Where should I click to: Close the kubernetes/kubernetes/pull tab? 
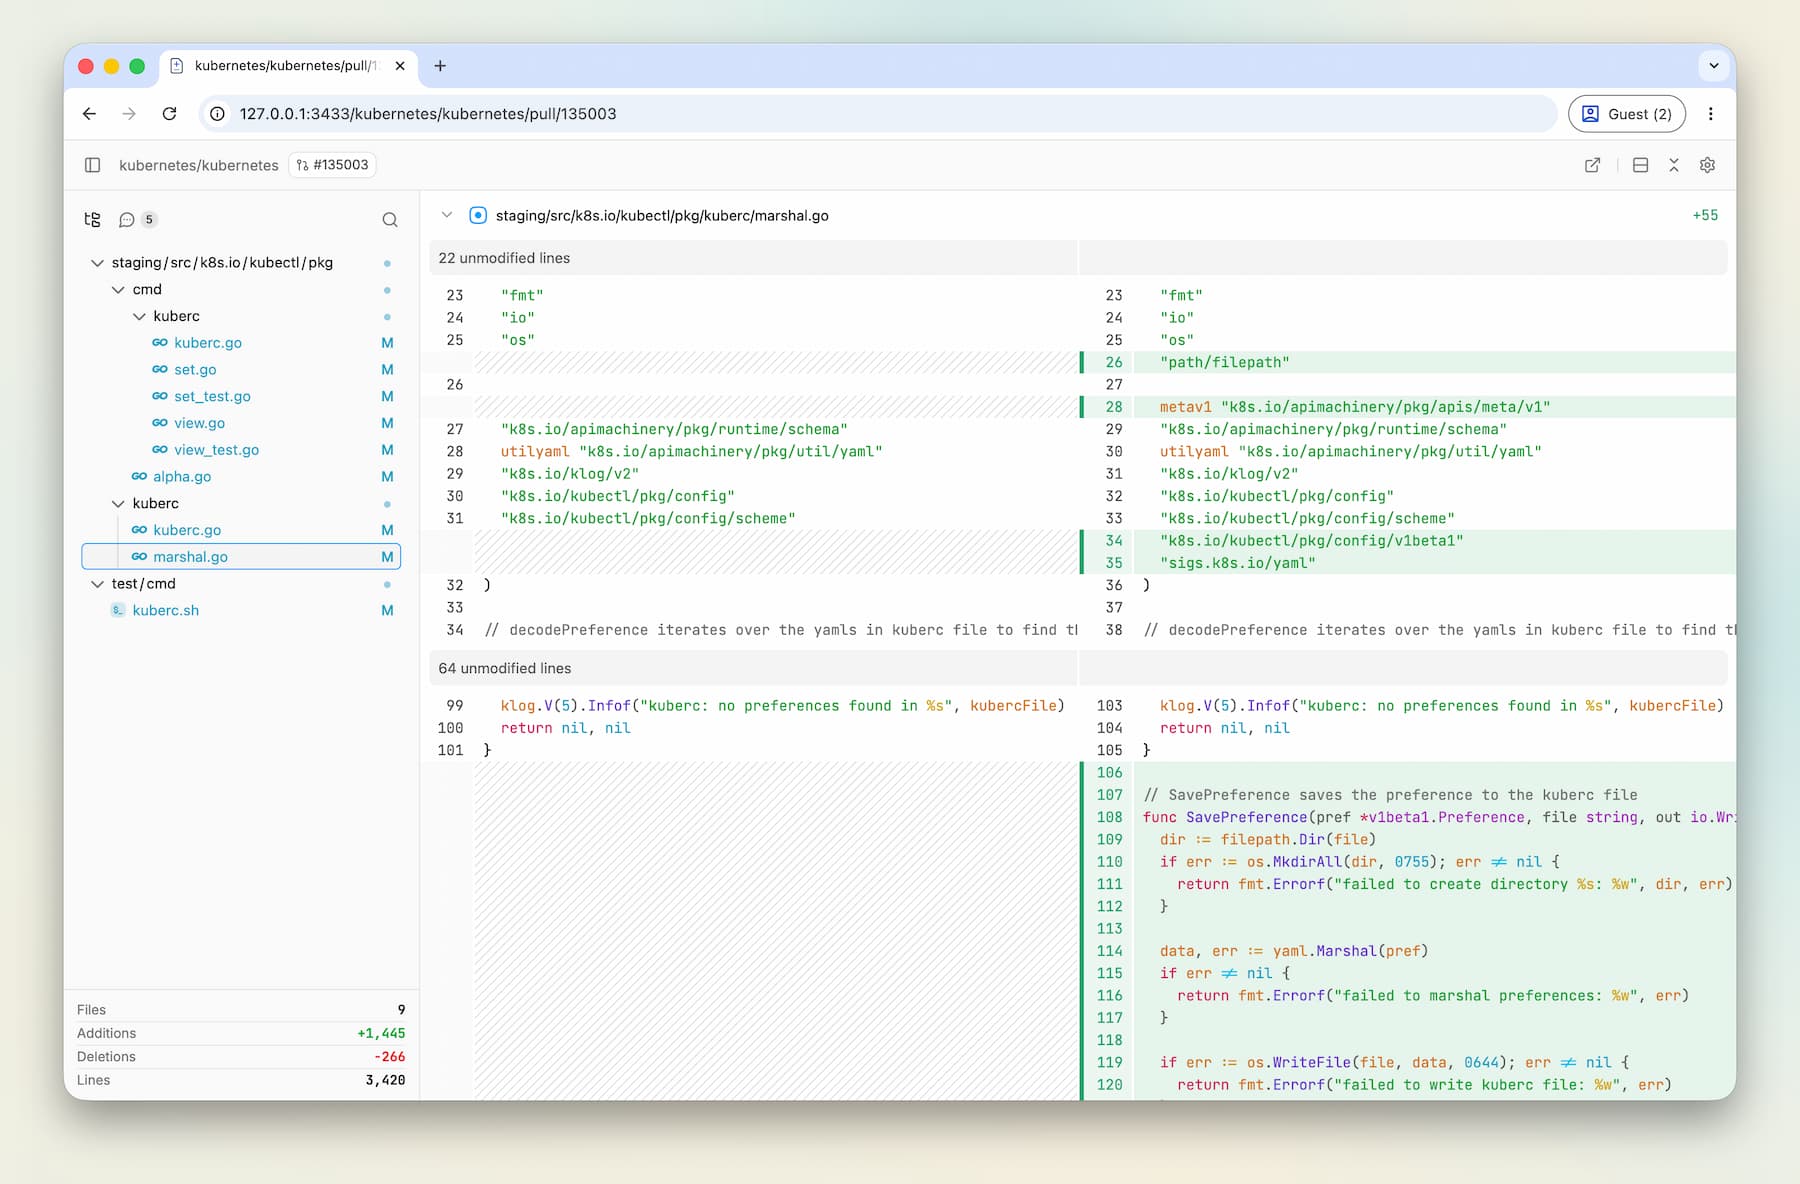tap(400, 66)
